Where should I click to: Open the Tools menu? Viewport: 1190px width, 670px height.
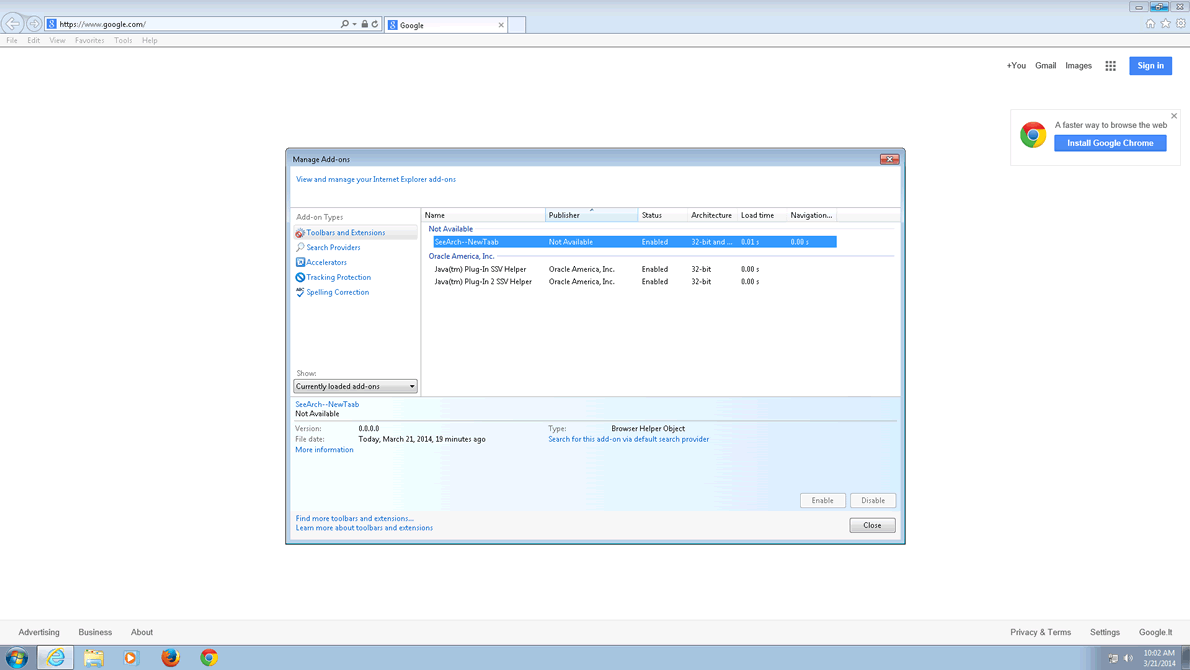[123, 41]
